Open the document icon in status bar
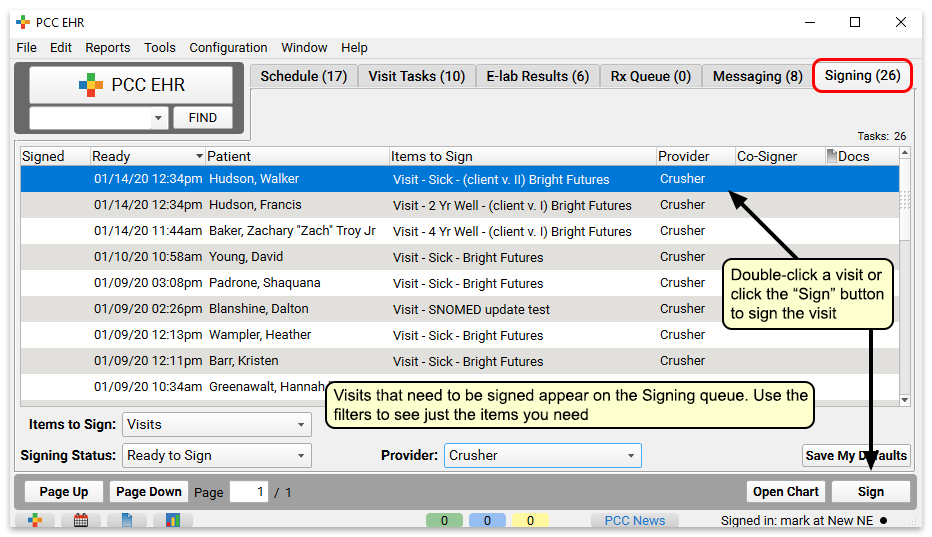The height and width of the screenshot is (537, 932). pos(127,520)
